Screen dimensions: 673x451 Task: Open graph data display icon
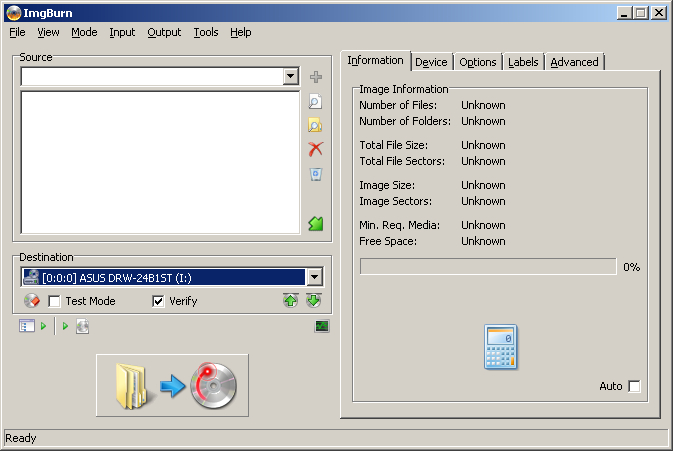322,327
